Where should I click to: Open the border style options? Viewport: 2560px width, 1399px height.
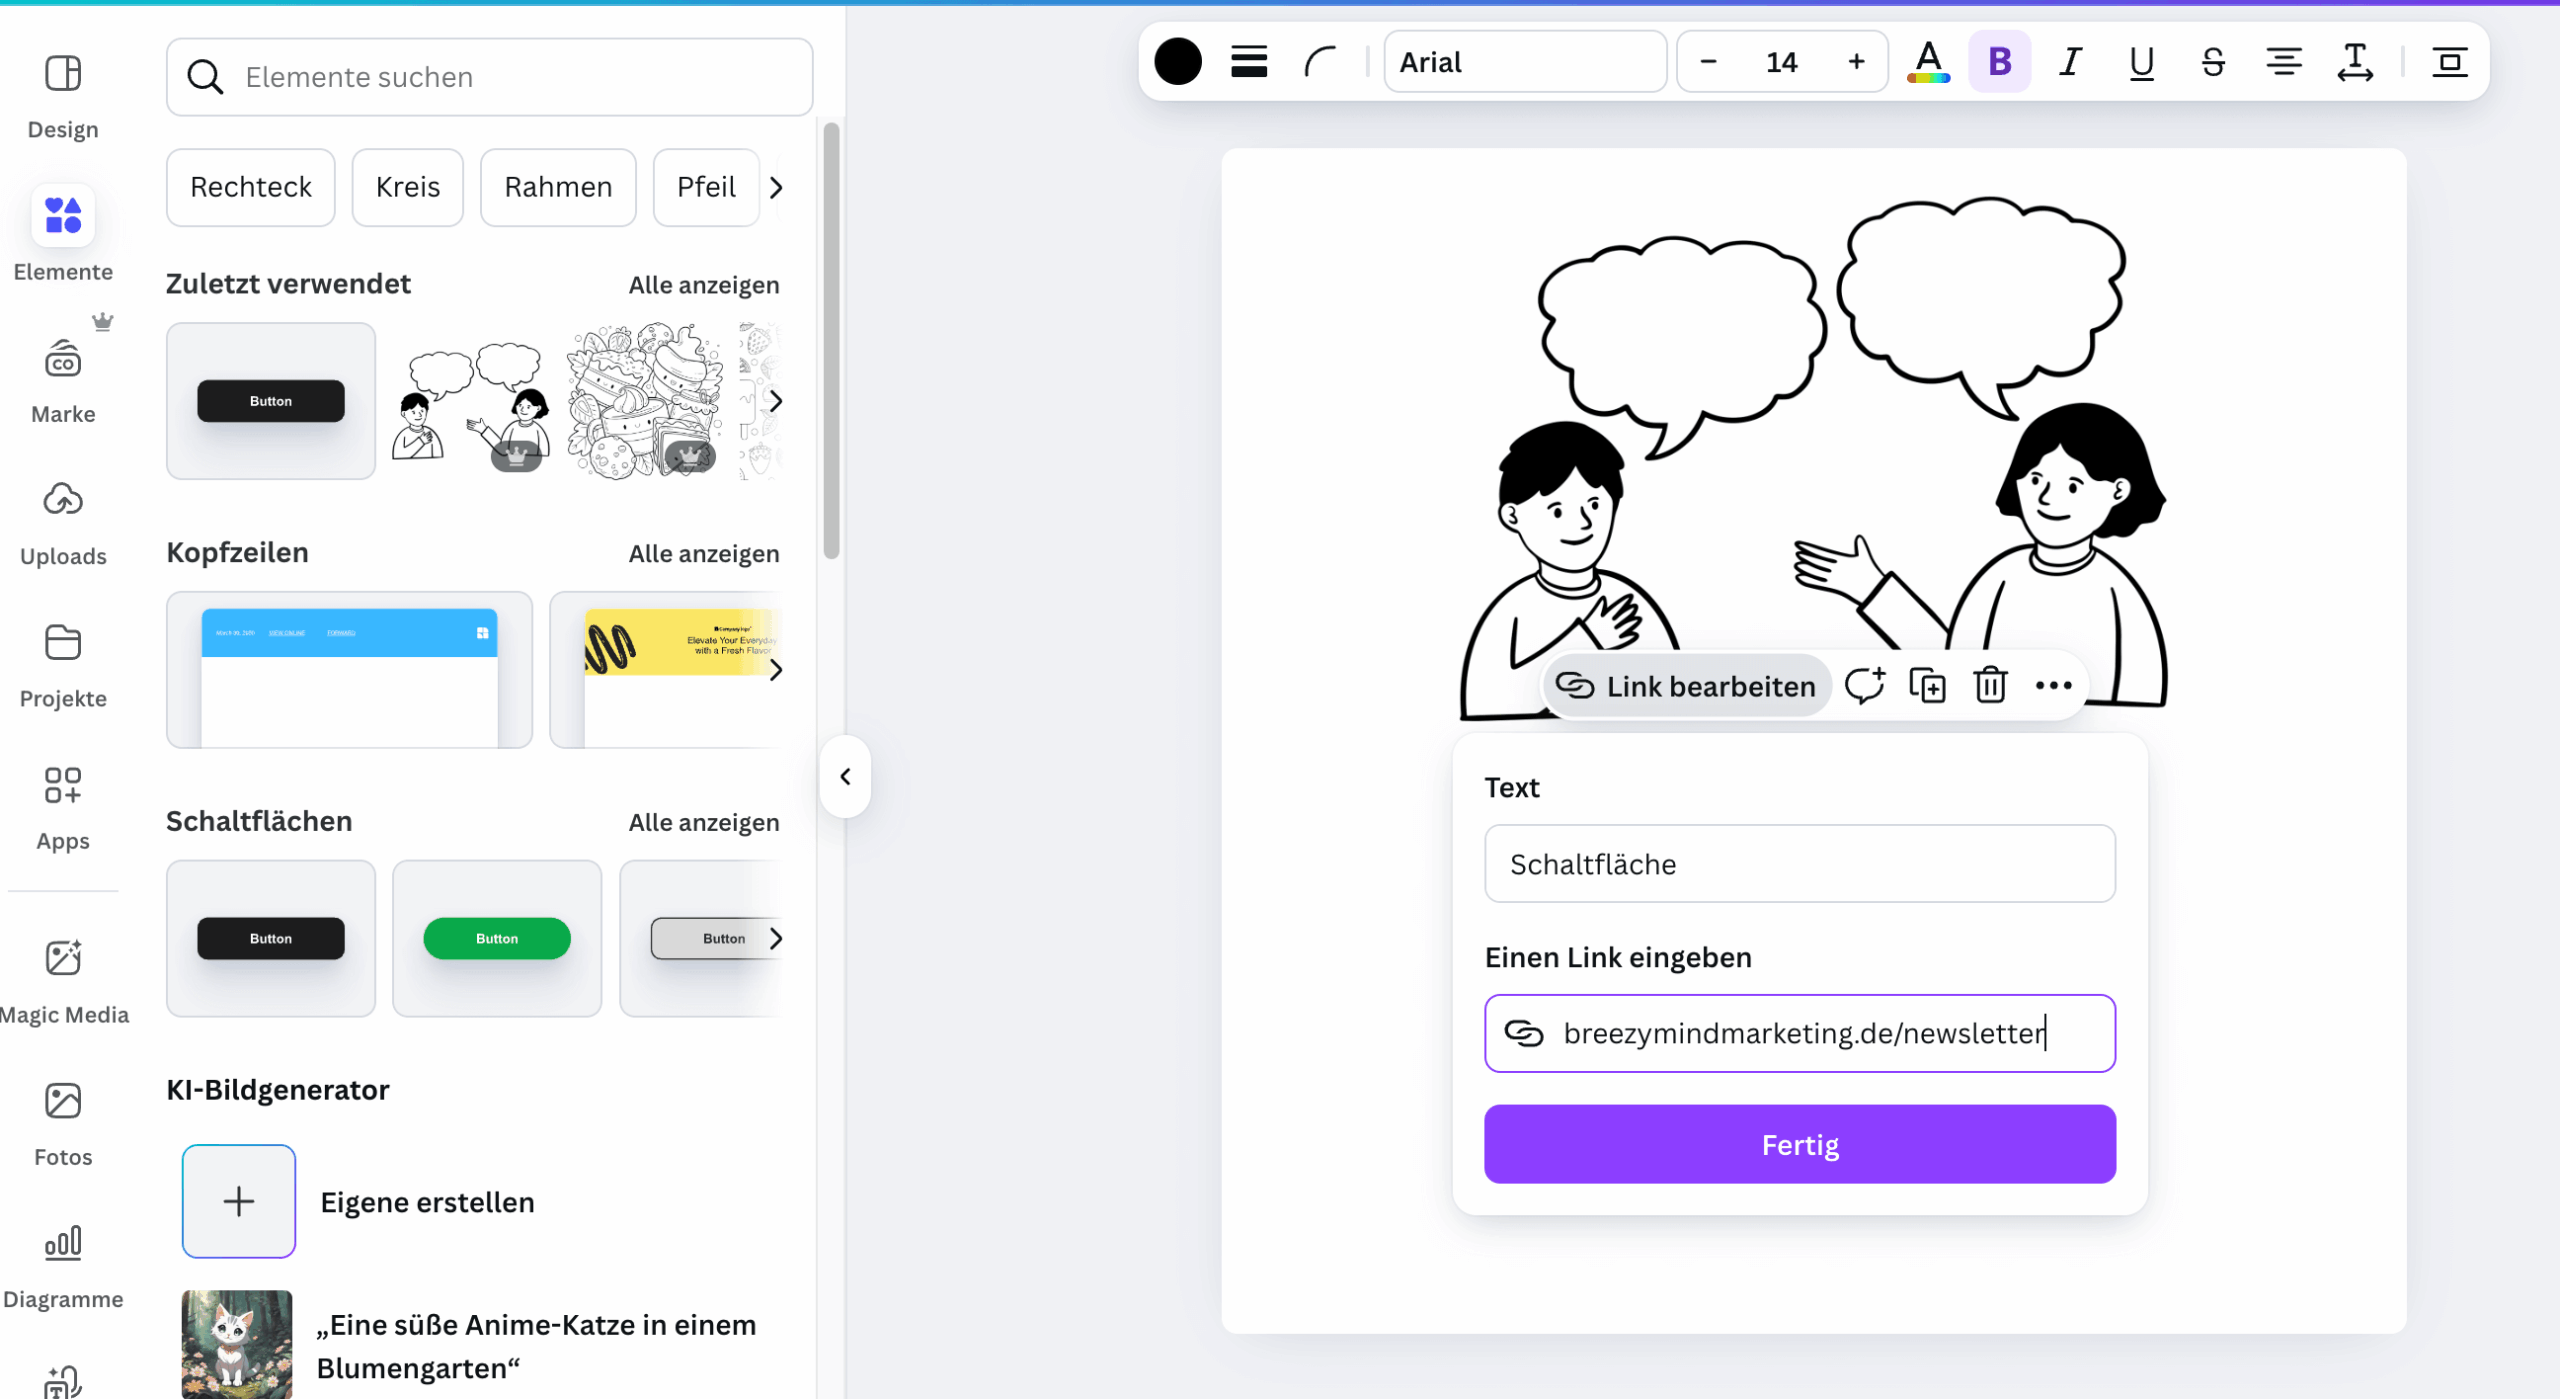1249,62
